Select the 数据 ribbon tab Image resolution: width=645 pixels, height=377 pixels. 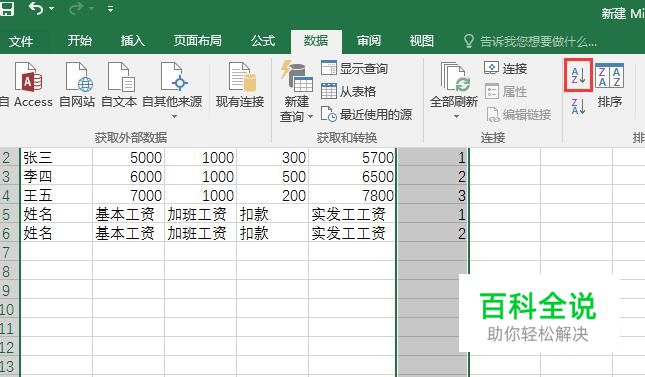pyautogui.click(x=316, y=41)
